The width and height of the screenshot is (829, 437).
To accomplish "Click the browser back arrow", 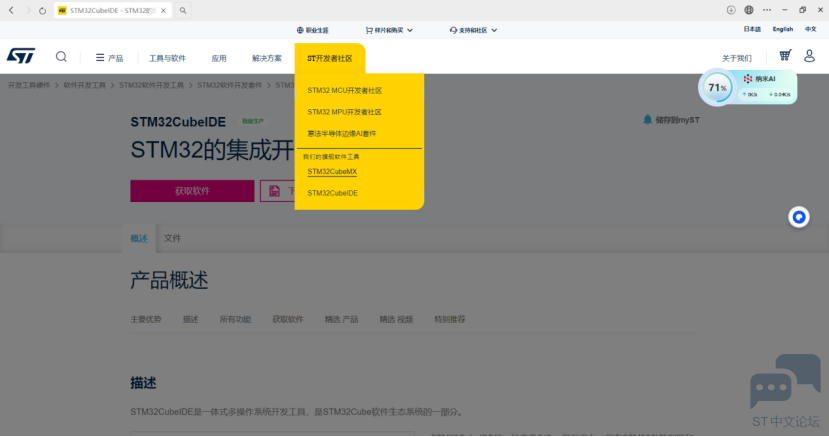I will tap(11, 10).
